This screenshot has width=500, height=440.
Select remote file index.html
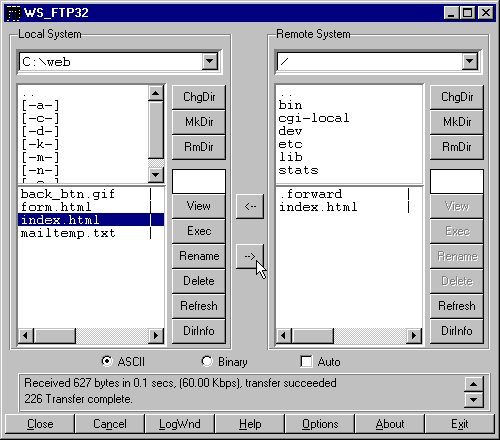coord(349,207)
